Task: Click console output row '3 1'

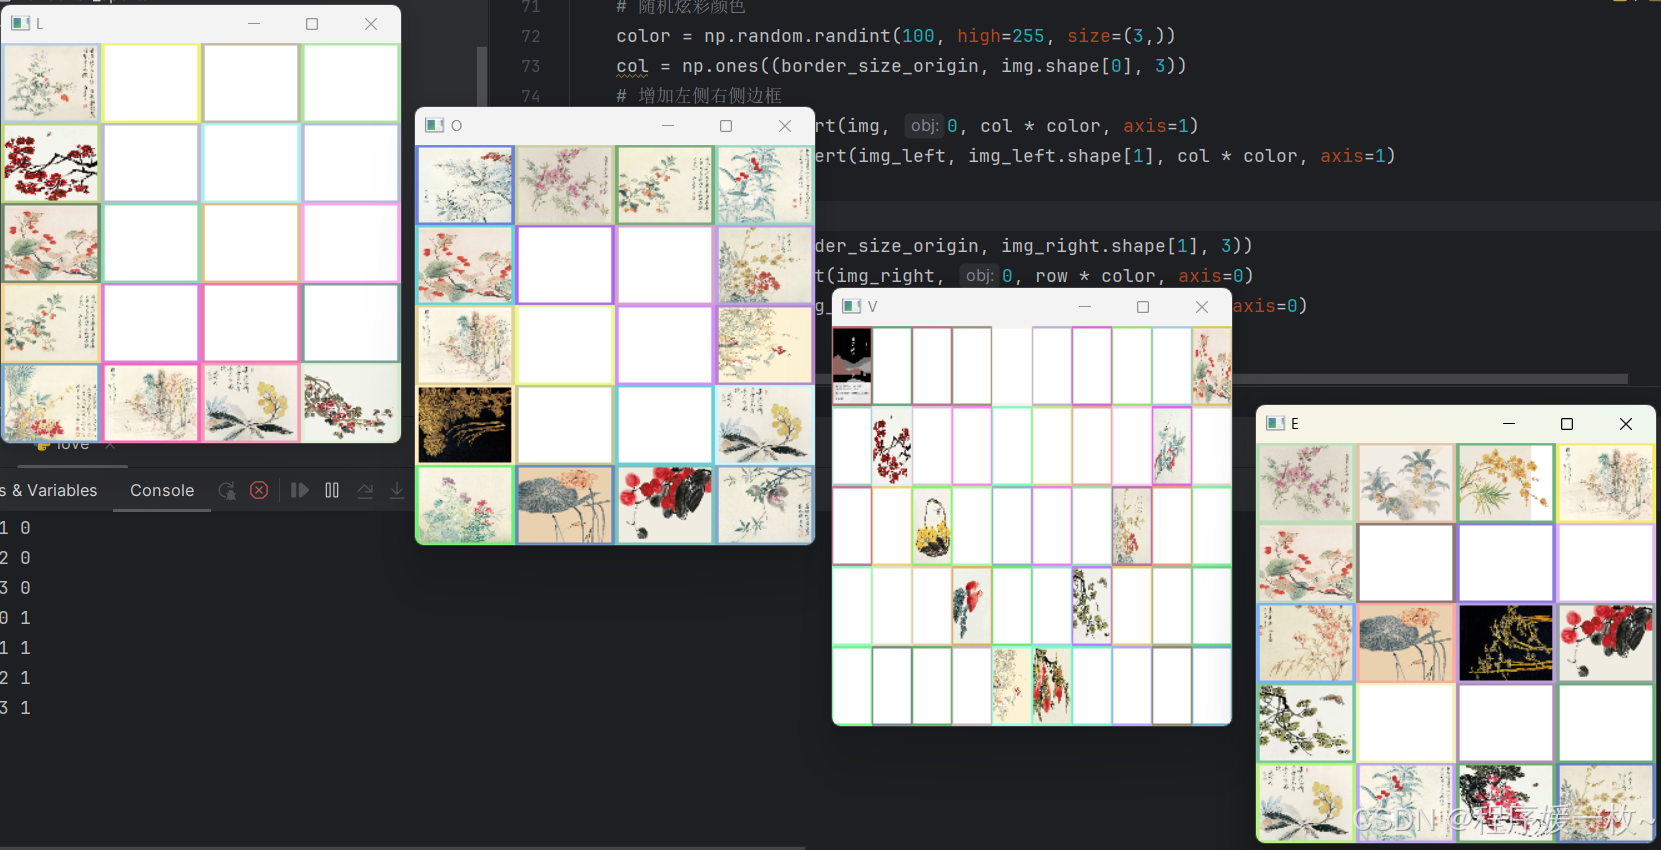Action: click(x=15, y=708)
